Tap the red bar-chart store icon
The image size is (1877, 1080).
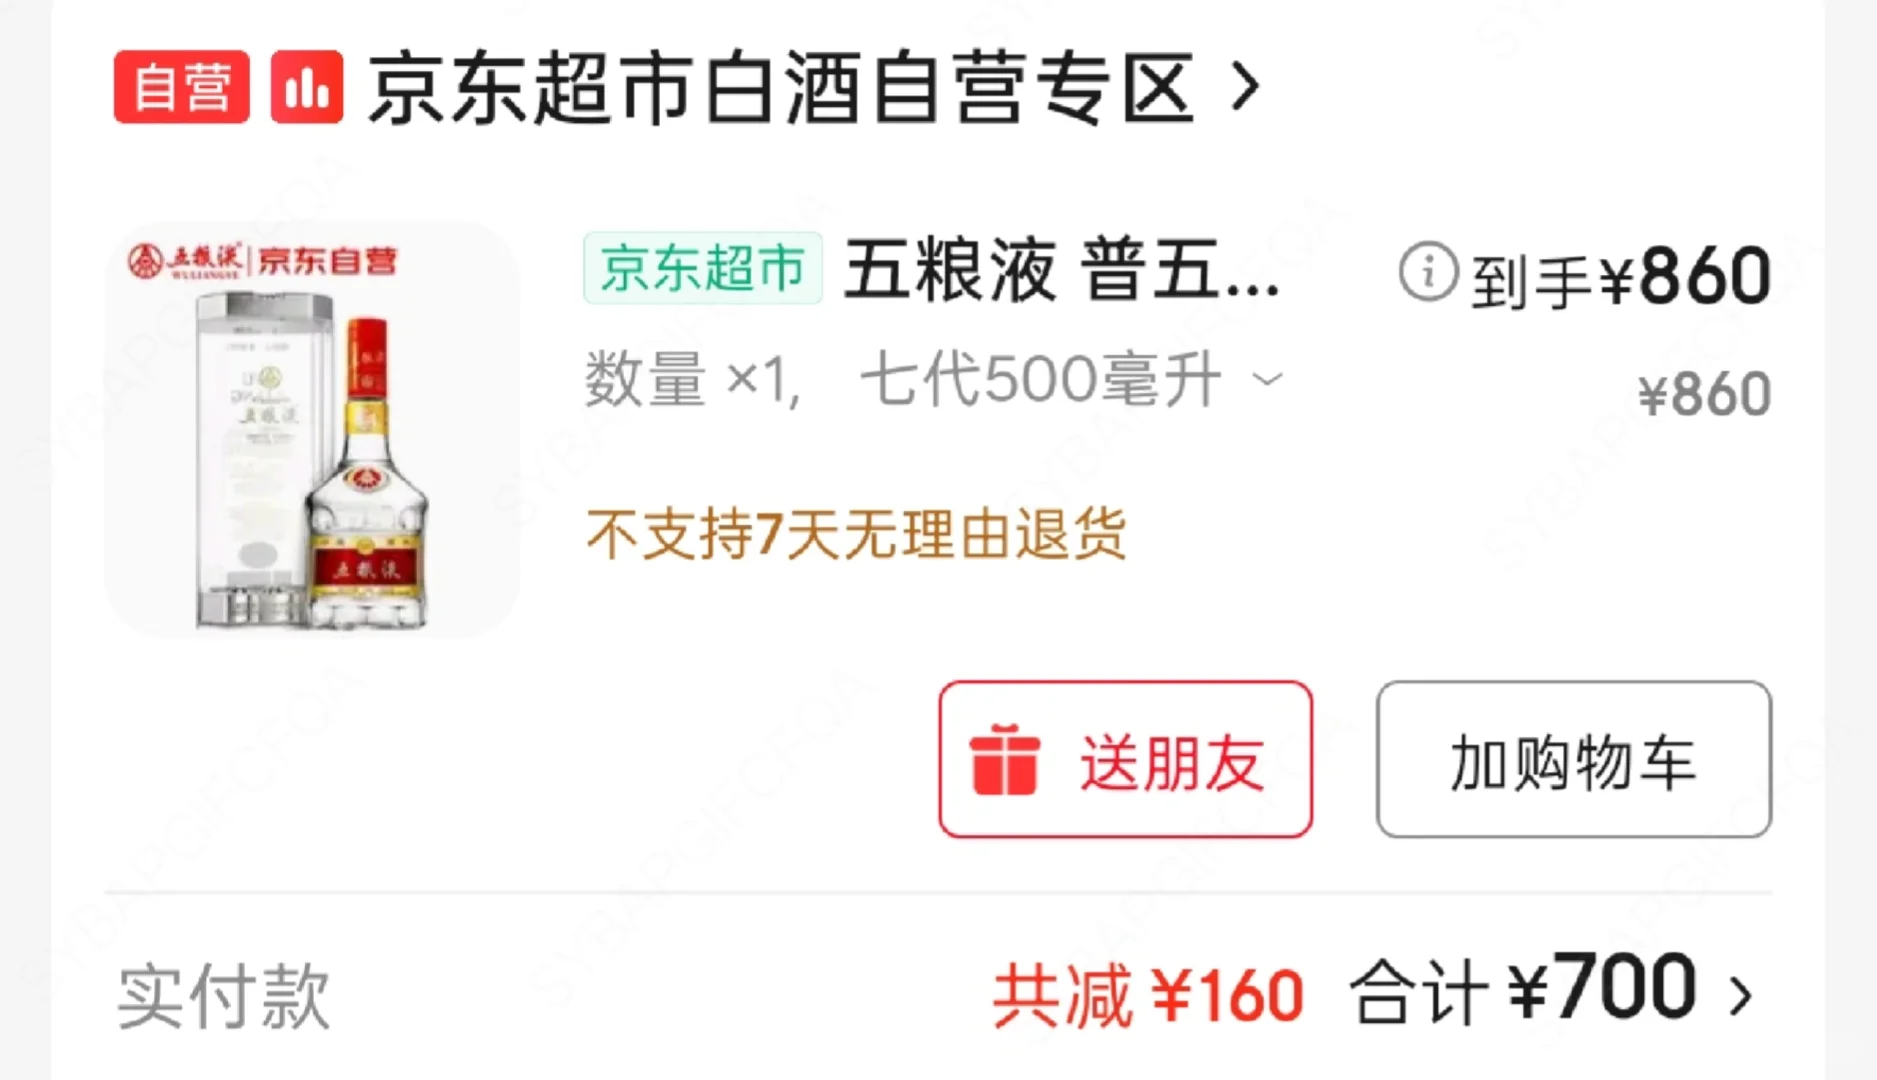click(307, 87)
